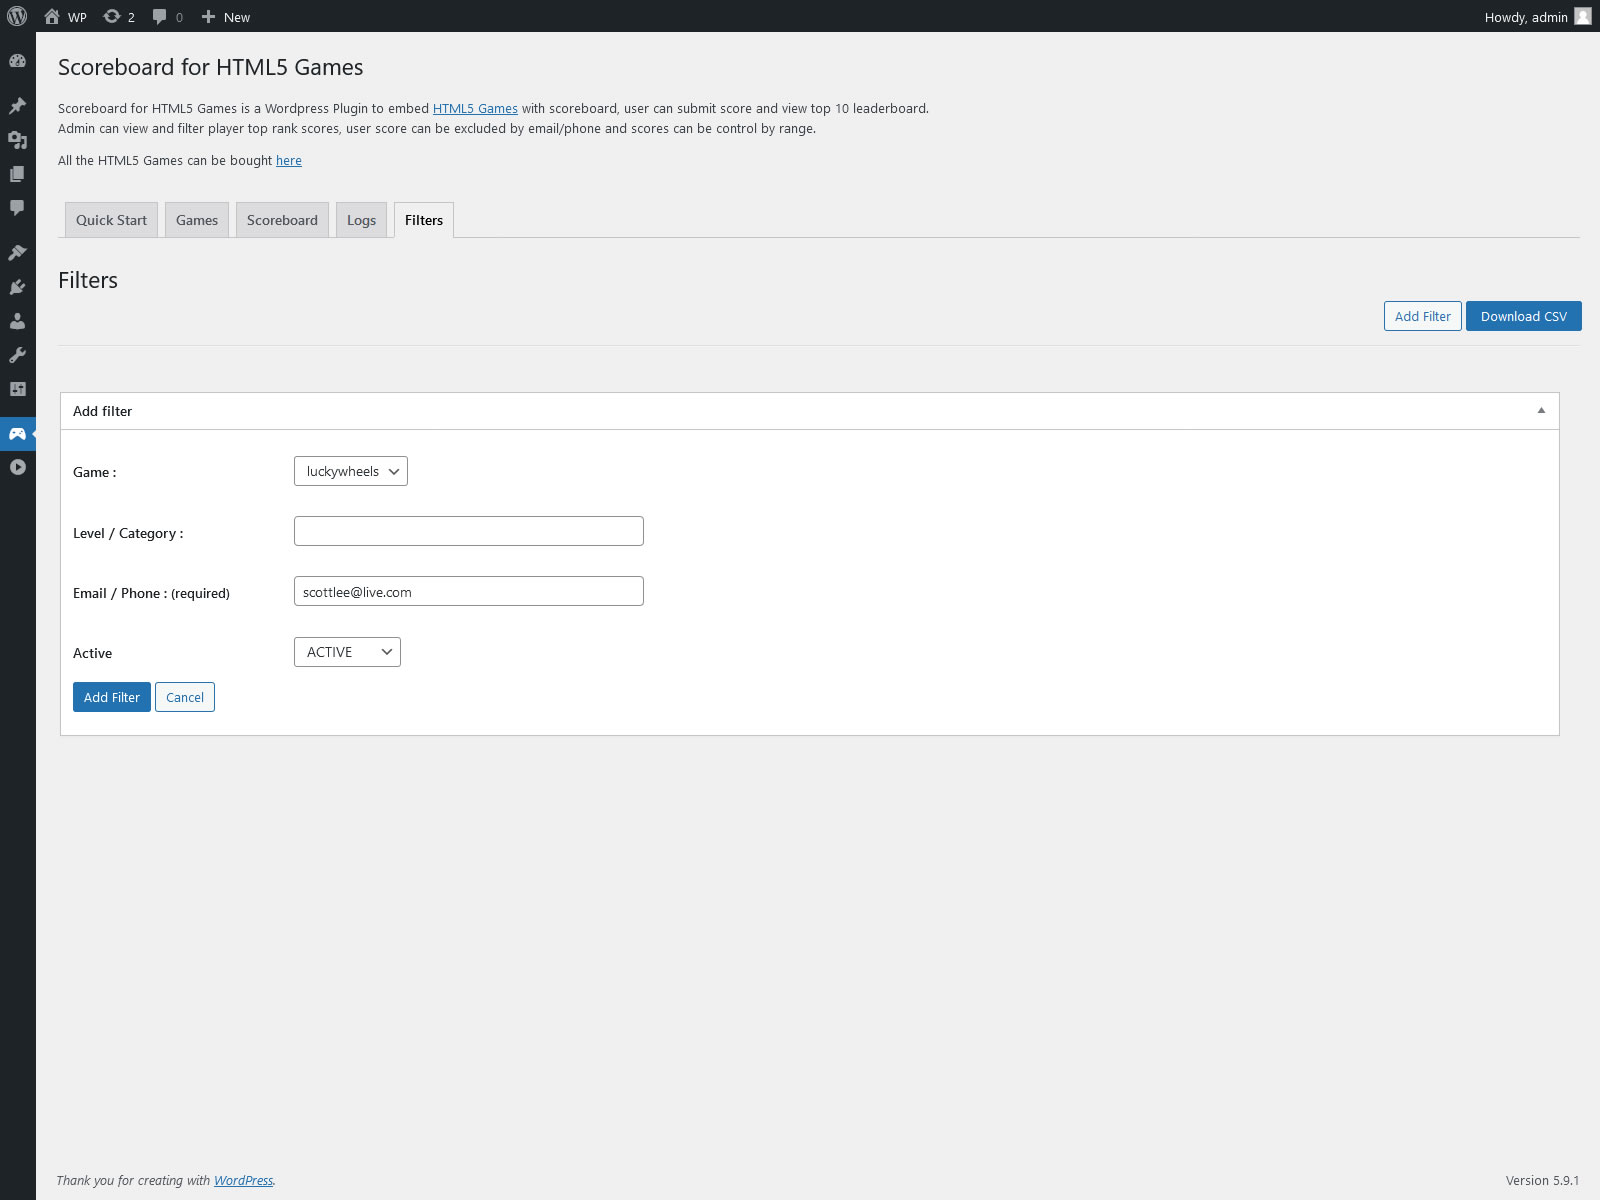Screen dimensions: 1600x1200
Task: Open Posts via the pushpin icon
Action: pos(17,106)
